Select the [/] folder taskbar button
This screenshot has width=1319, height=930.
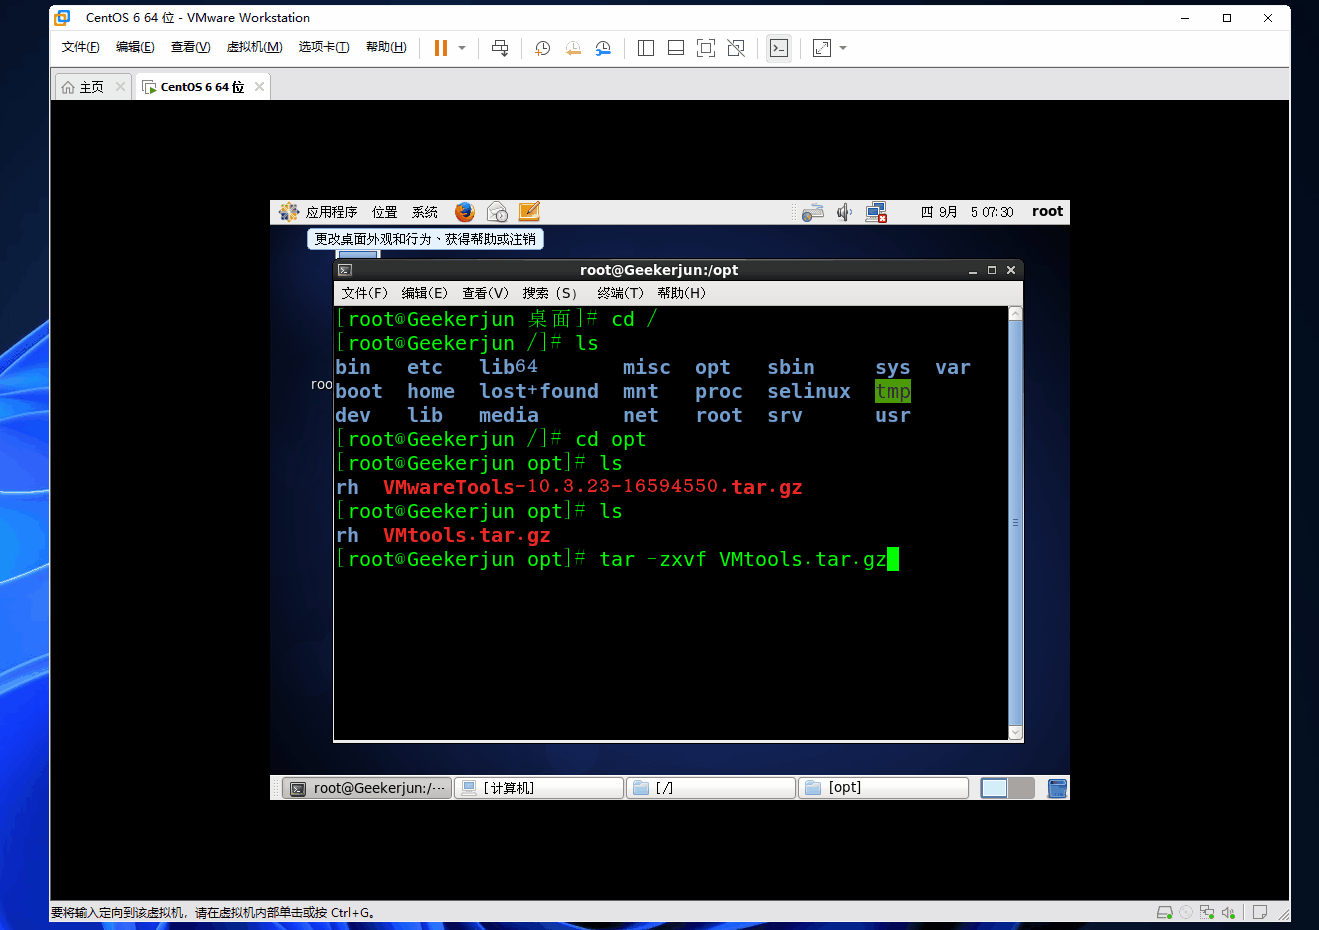[x=712, y=788]
